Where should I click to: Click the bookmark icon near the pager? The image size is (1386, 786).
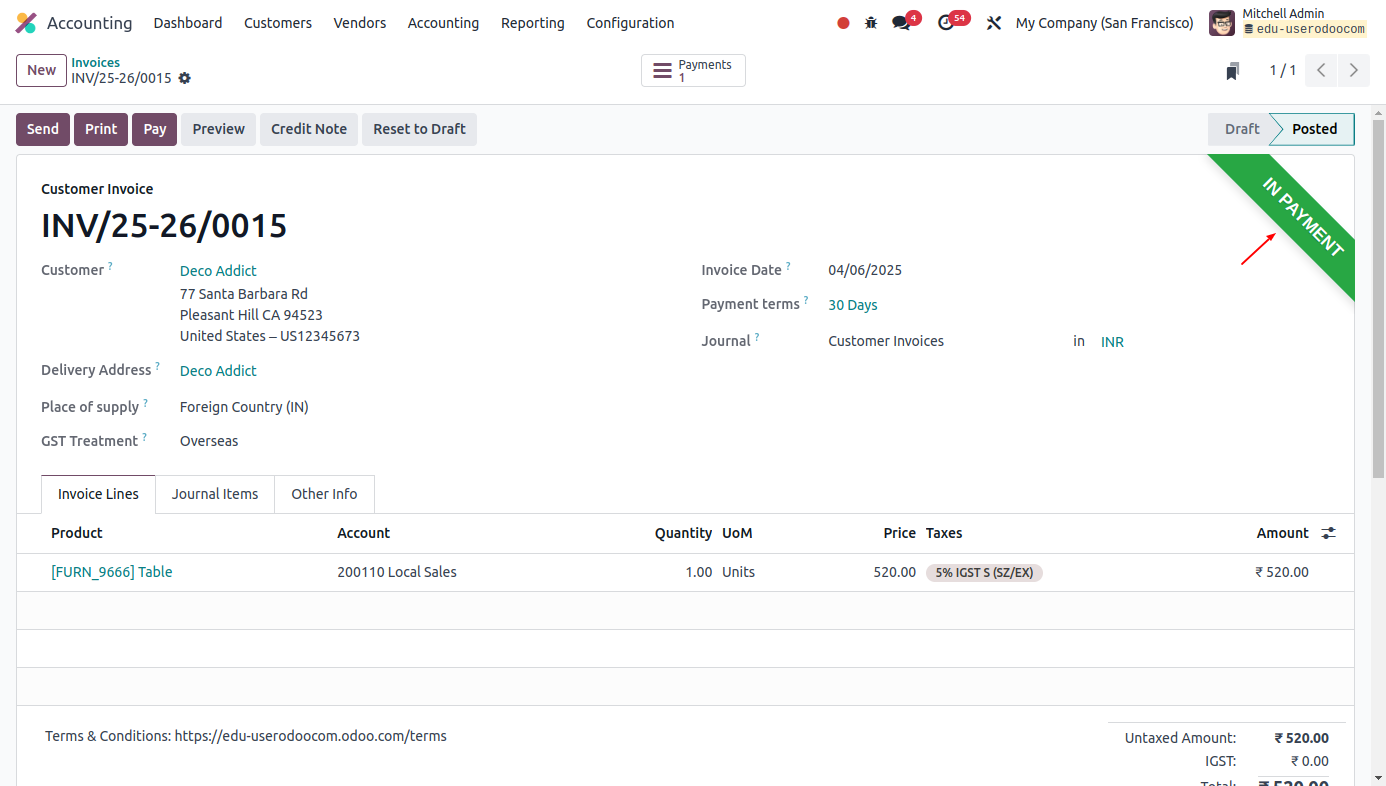point(1232,70)
